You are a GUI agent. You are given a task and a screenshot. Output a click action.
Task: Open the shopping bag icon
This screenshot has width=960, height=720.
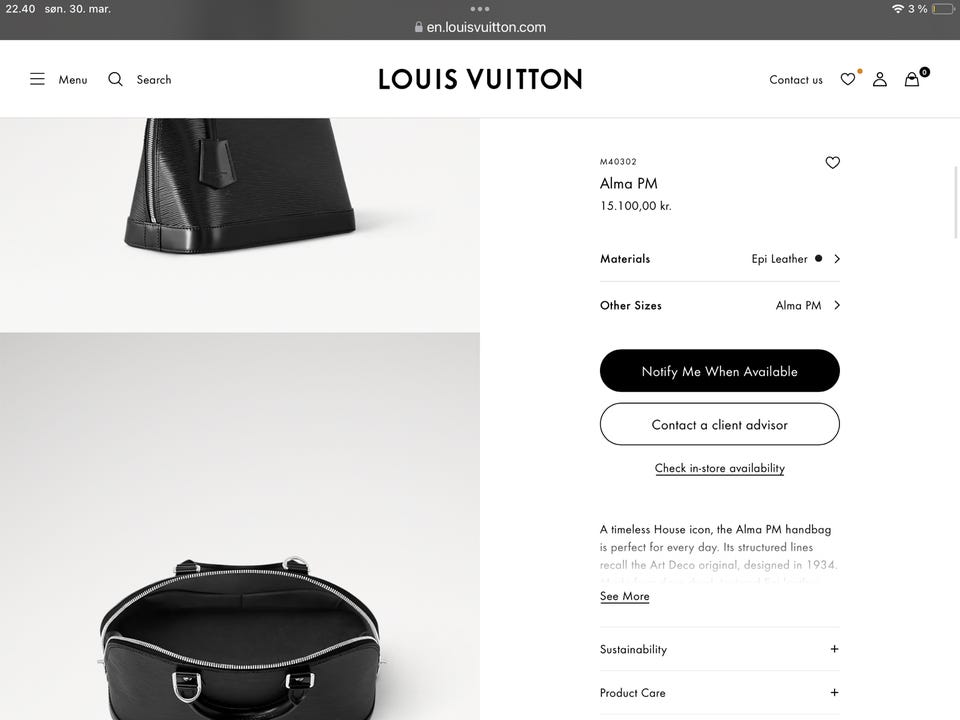[x=912, y=79]
